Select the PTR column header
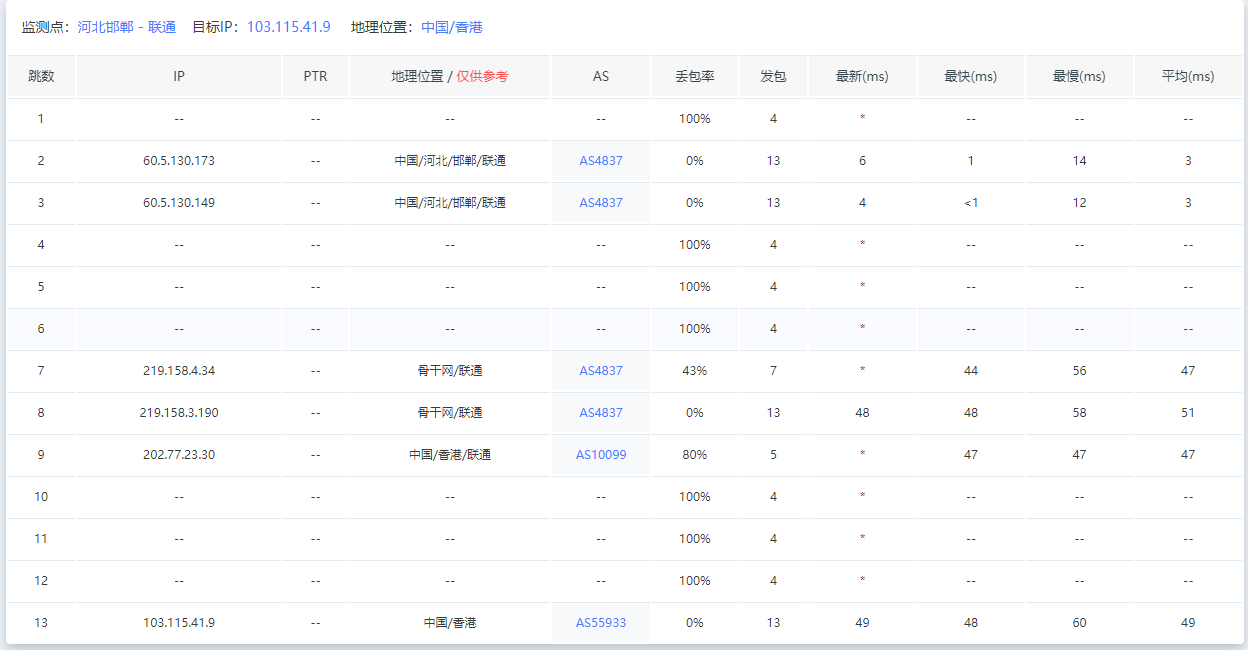Viewport: 1248px width, 650px height. click(315, 77)
